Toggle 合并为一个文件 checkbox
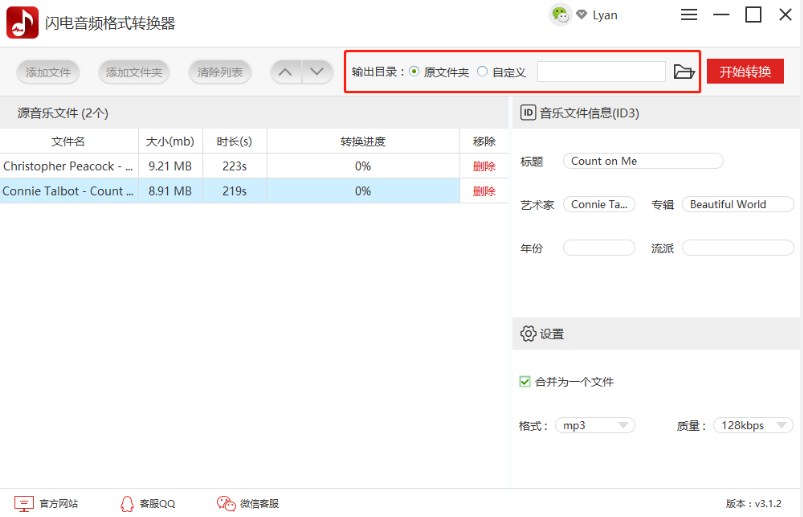The height and width of the screenshot is (517, 803). pos(525,381)
